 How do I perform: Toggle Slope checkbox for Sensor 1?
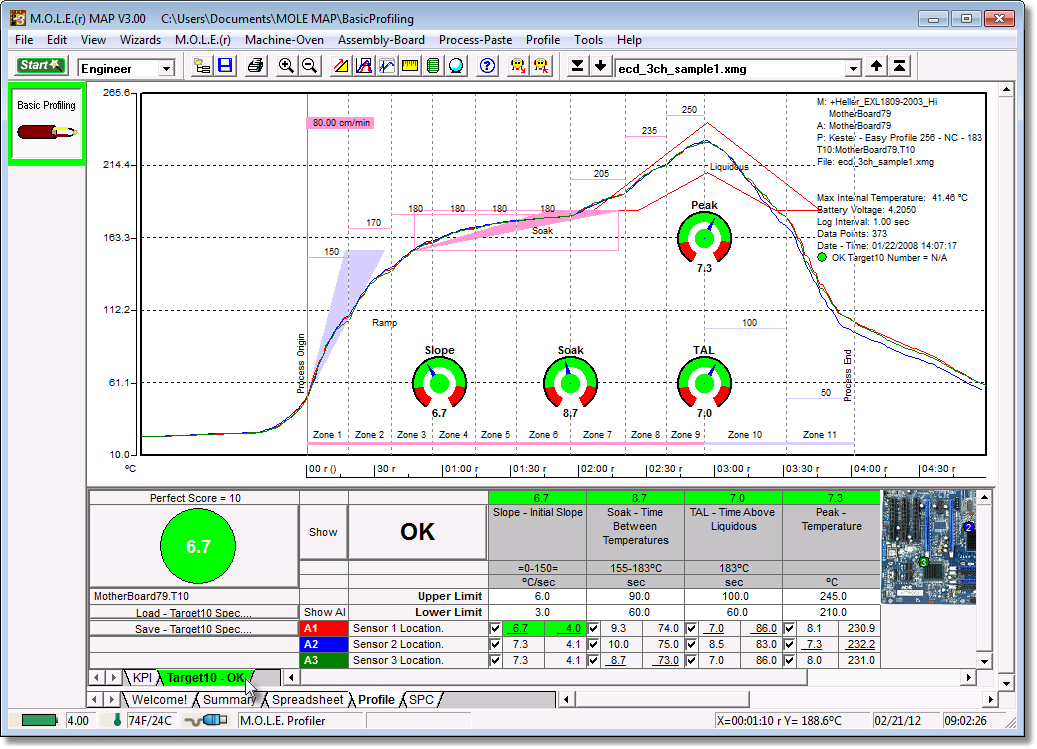click(495, 628)
